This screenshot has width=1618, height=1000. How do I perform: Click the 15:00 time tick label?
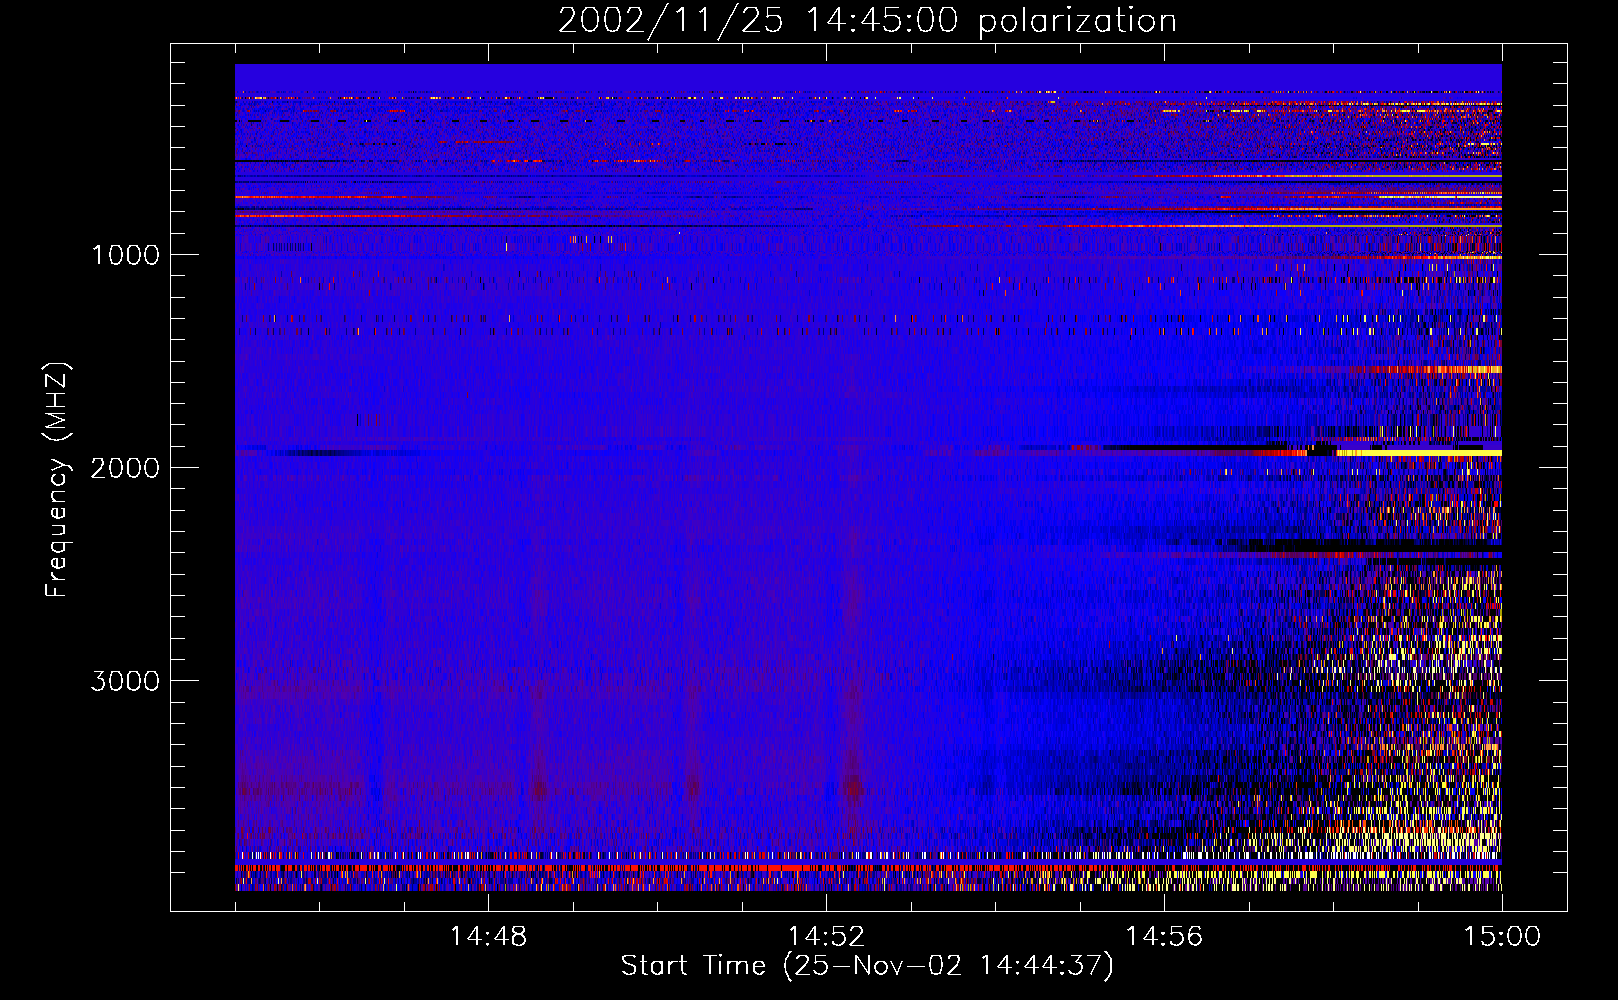[x=1502, y=937]
